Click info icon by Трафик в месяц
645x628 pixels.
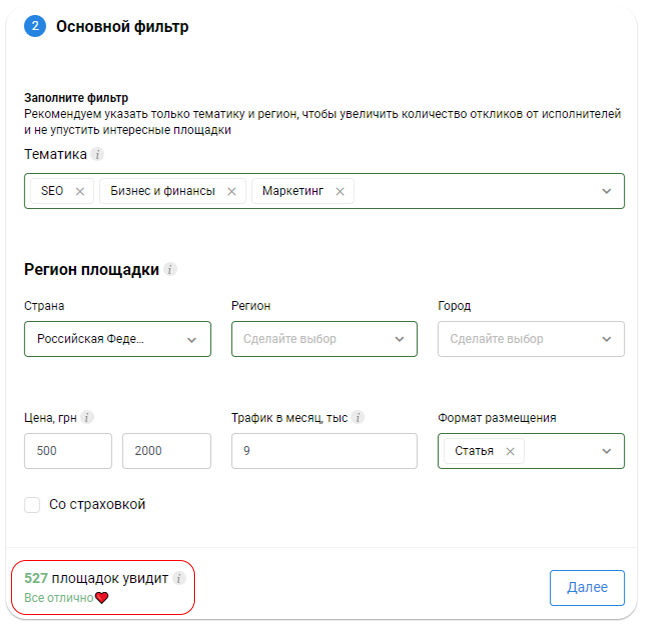click(358, 418)
